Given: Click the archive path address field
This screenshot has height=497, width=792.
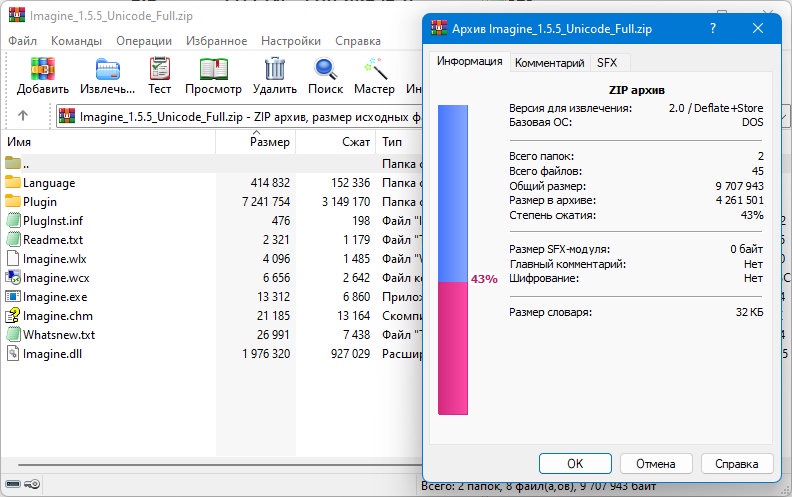Looking at the screenshot, I should [x=239, y=116].
